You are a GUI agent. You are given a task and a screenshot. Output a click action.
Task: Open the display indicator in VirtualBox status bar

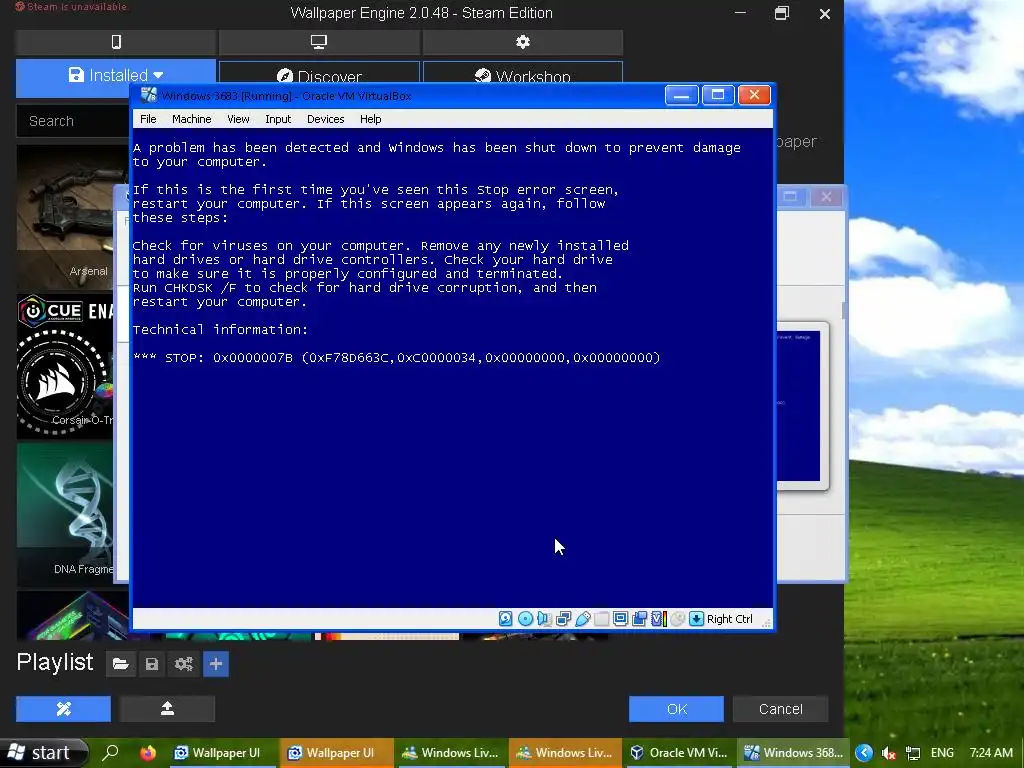[x=620, y=618]
